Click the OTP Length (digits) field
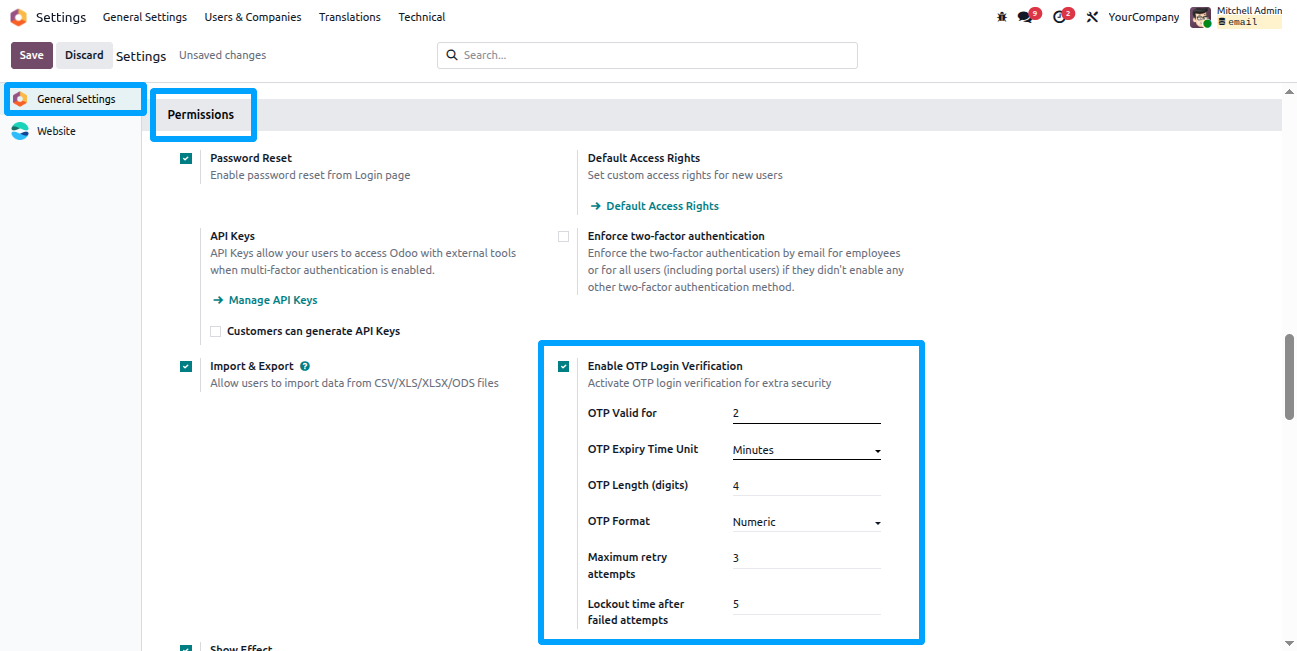The width and height of the screenshot is (1297, 651). point(807,486)
